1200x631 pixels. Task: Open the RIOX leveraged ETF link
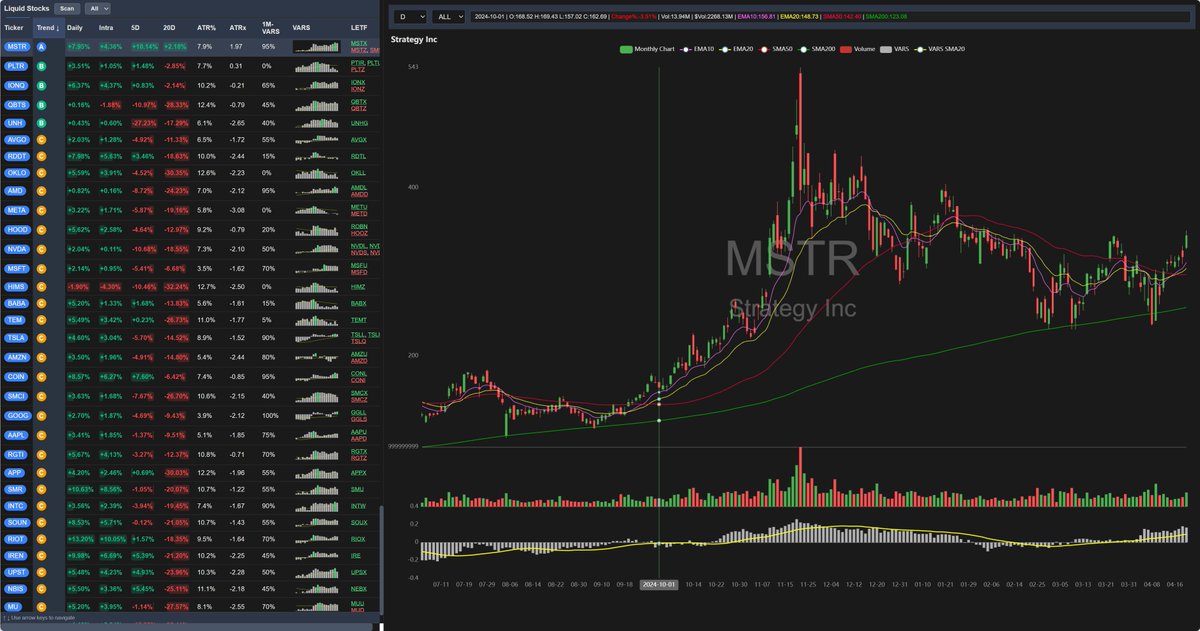[359, 538]
